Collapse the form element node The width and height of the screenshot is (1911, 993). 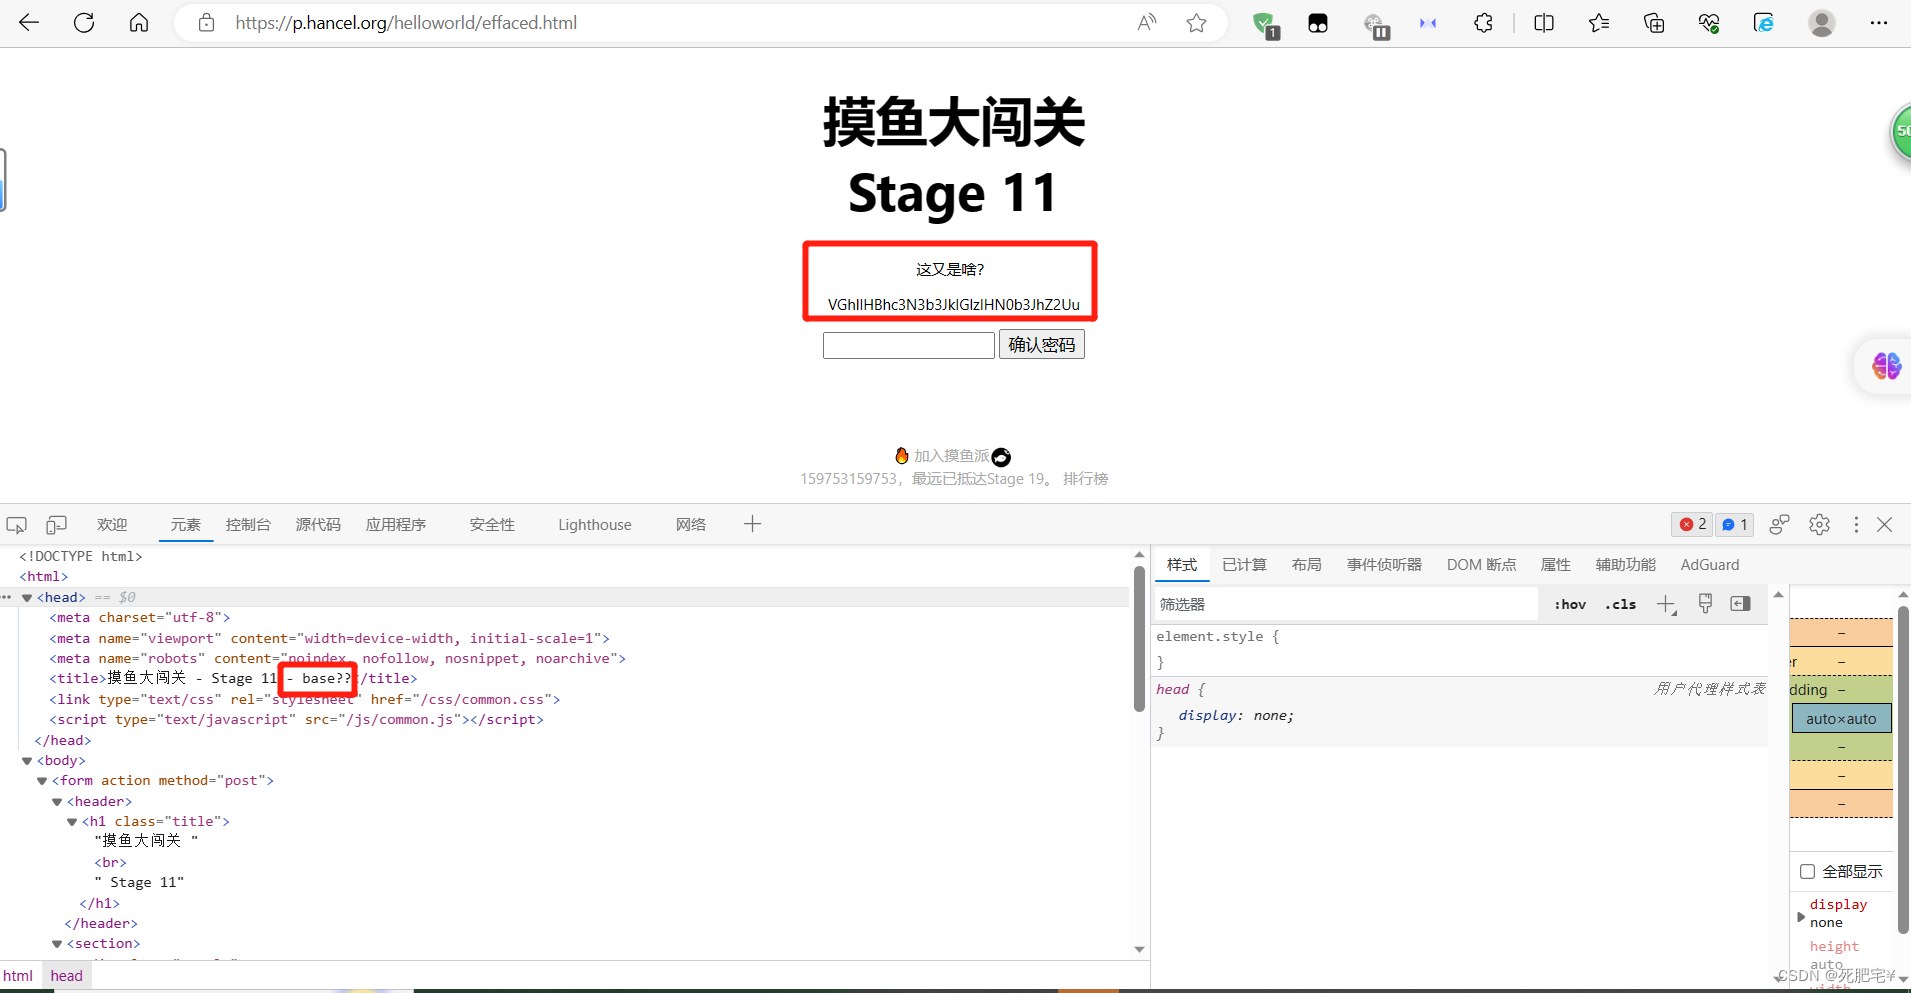[42, 781]
